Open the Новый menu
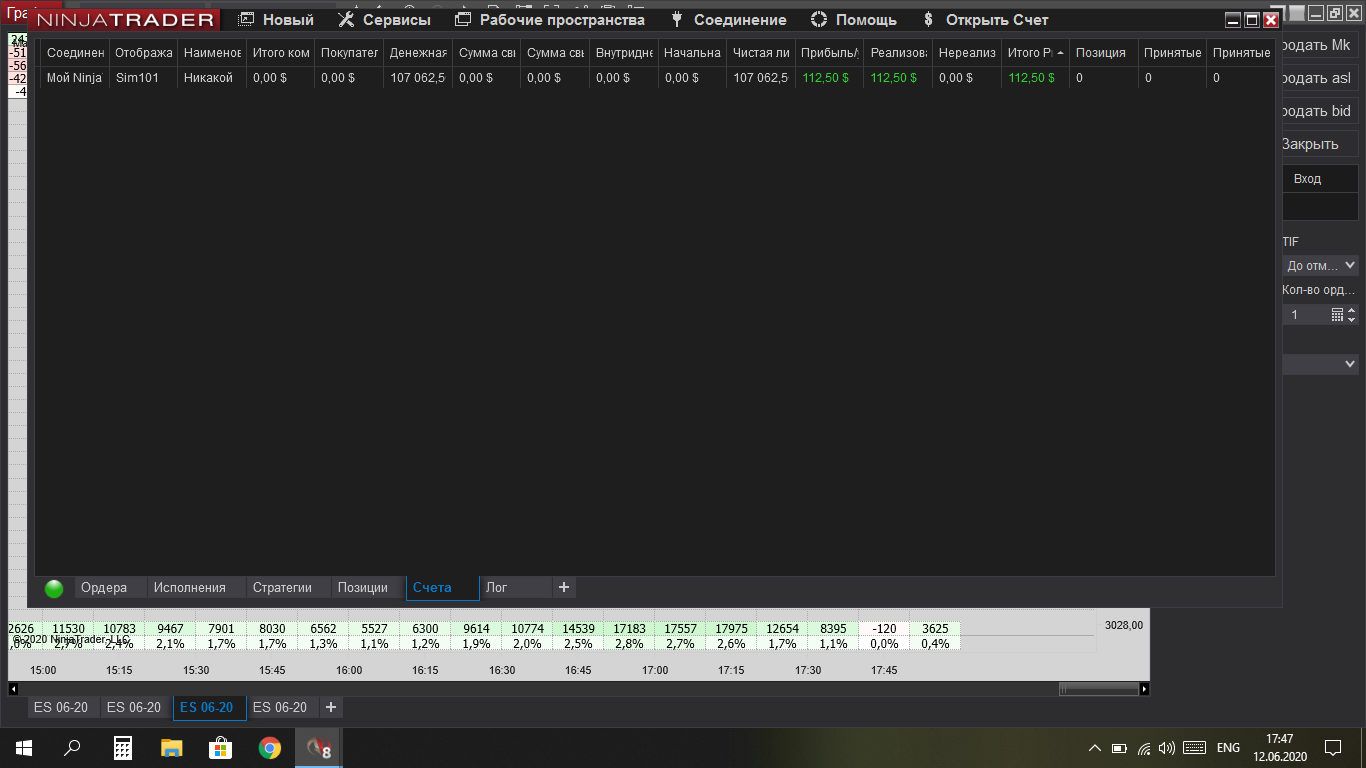The width and height of the screenshot is (1366, 768). tap(276, 20)
